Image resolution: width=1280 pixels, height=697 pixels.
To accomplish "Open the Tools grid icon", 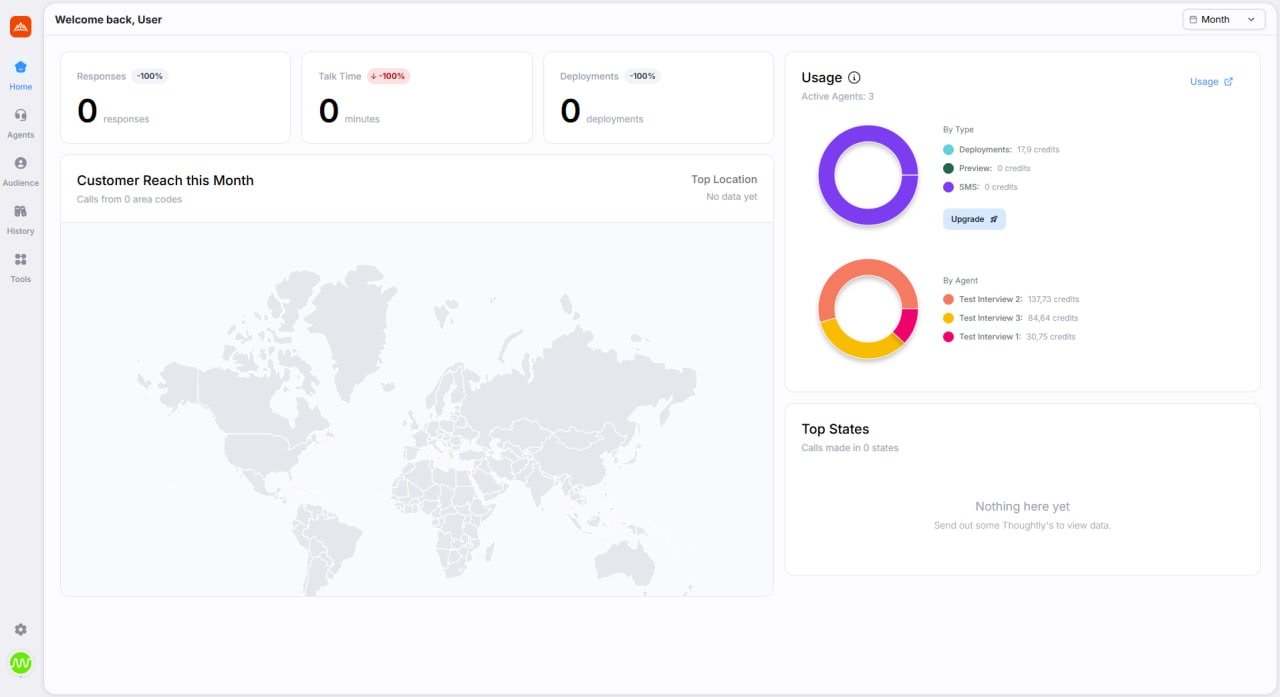I will coord(20,259).
